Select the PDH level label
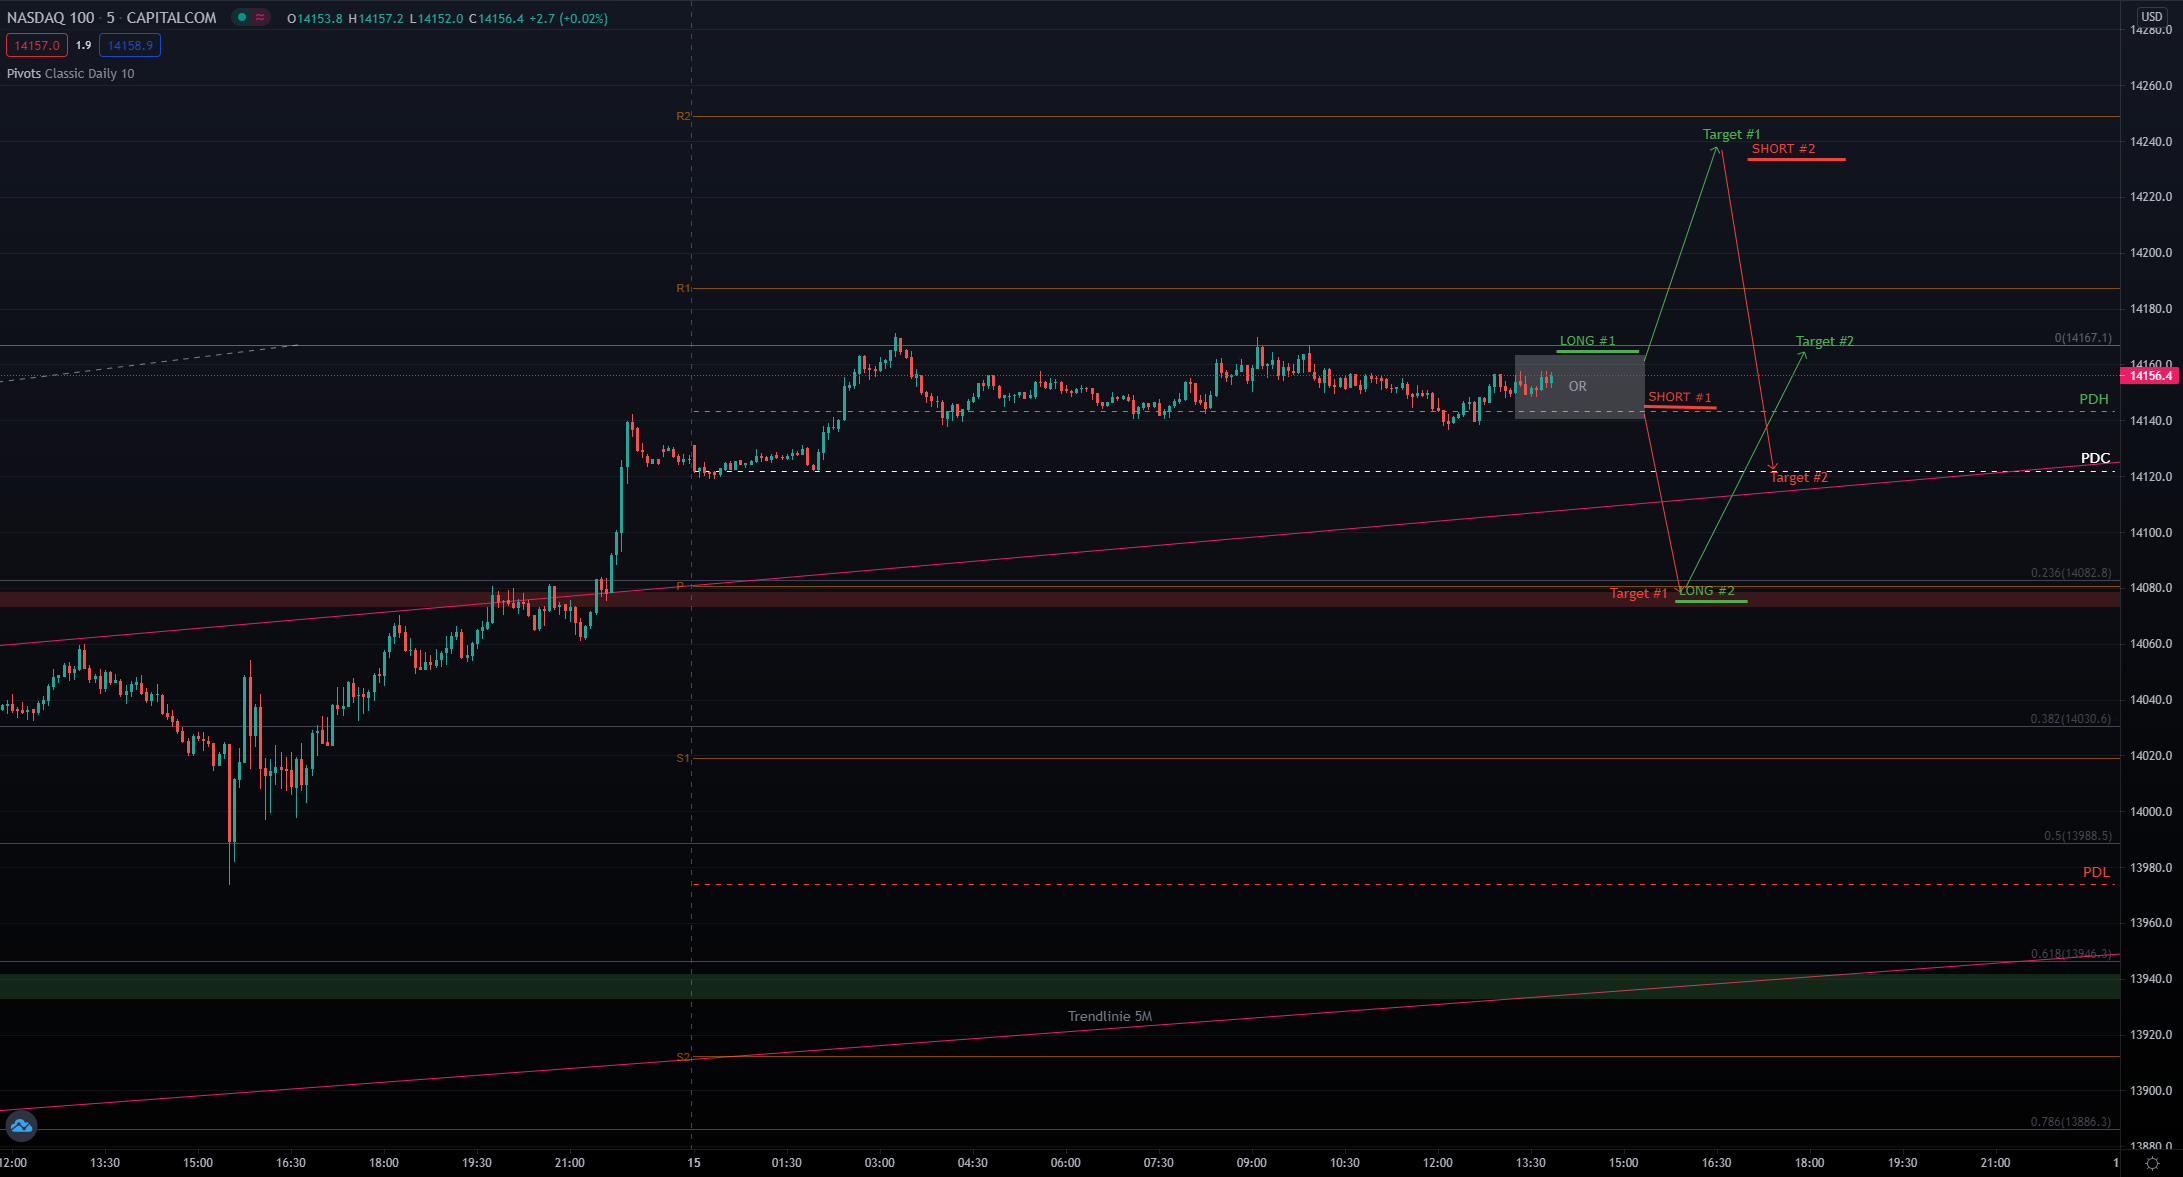This screenshot has height=1177, width=2183. pos(2093,399)
